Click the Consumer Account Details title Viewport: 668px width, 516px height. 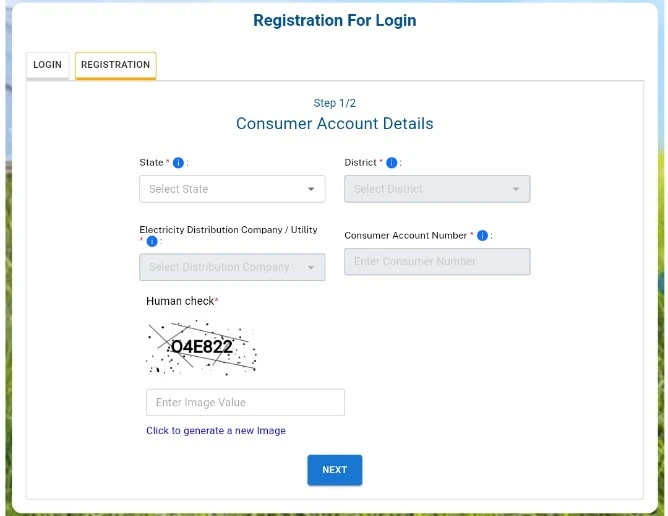pyautogui.click(x=335, y=124)
